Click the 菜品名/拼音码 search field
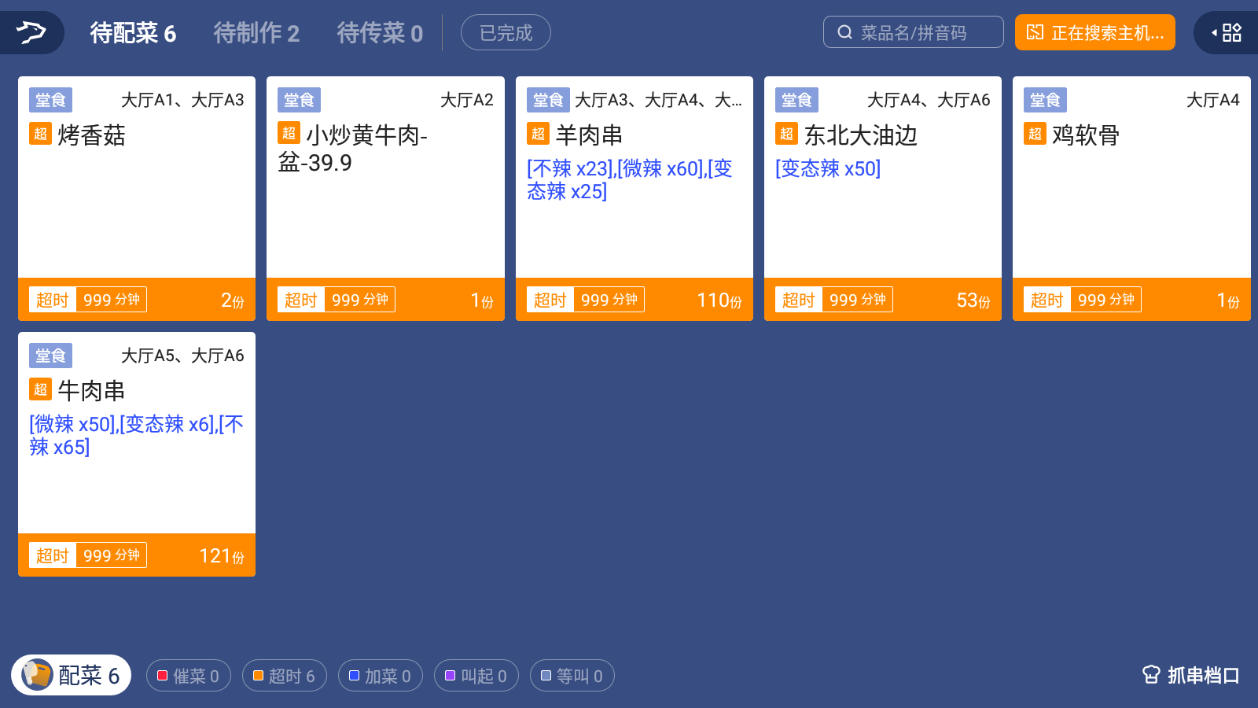Screen dimensions: 1258x708 913,32
